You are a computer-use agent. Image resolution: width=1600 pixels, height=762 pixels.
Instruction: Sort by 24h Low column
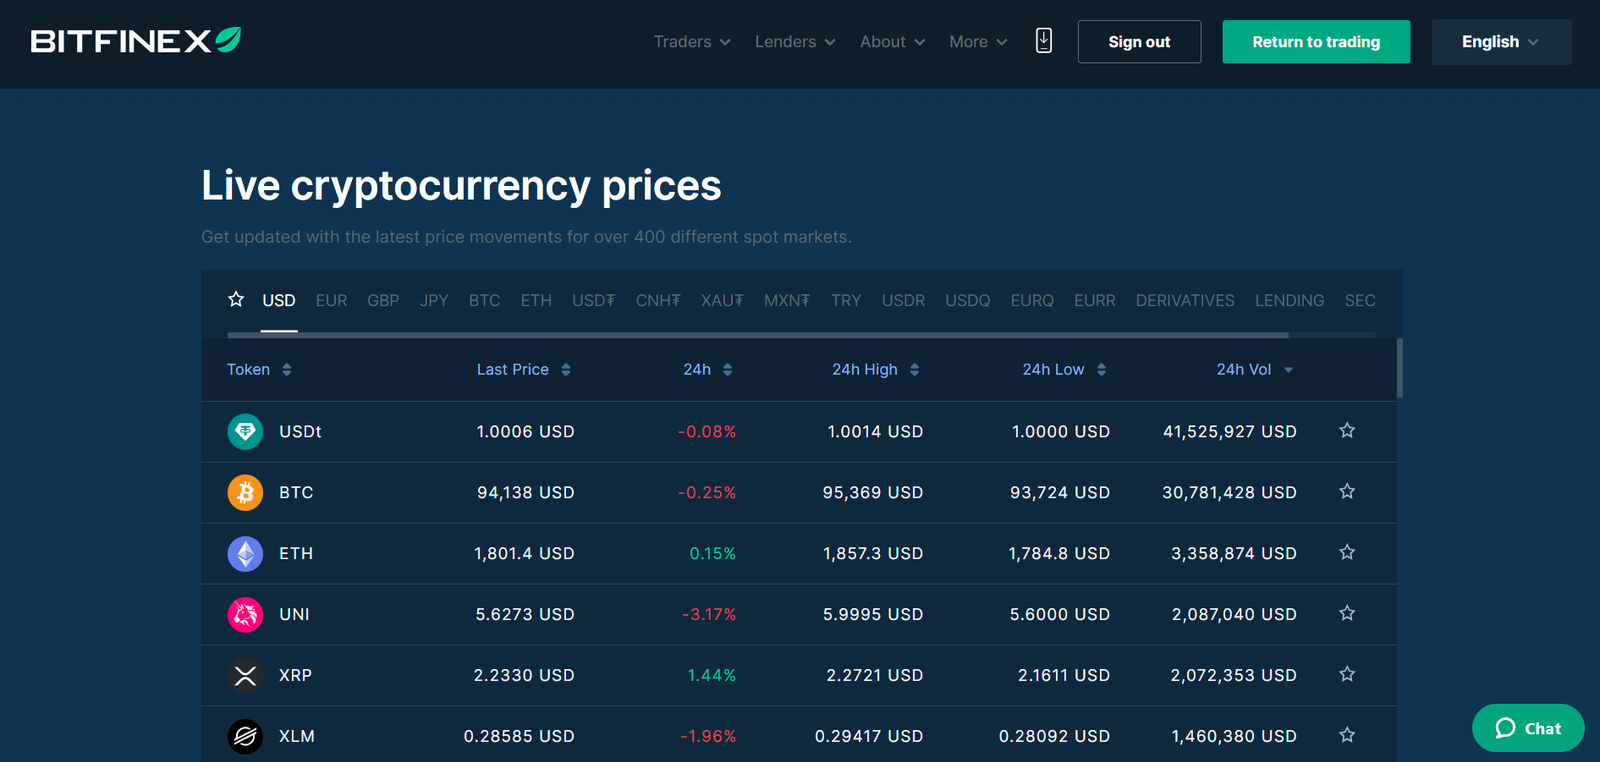pyautogui.click(x=1064, y=369)
